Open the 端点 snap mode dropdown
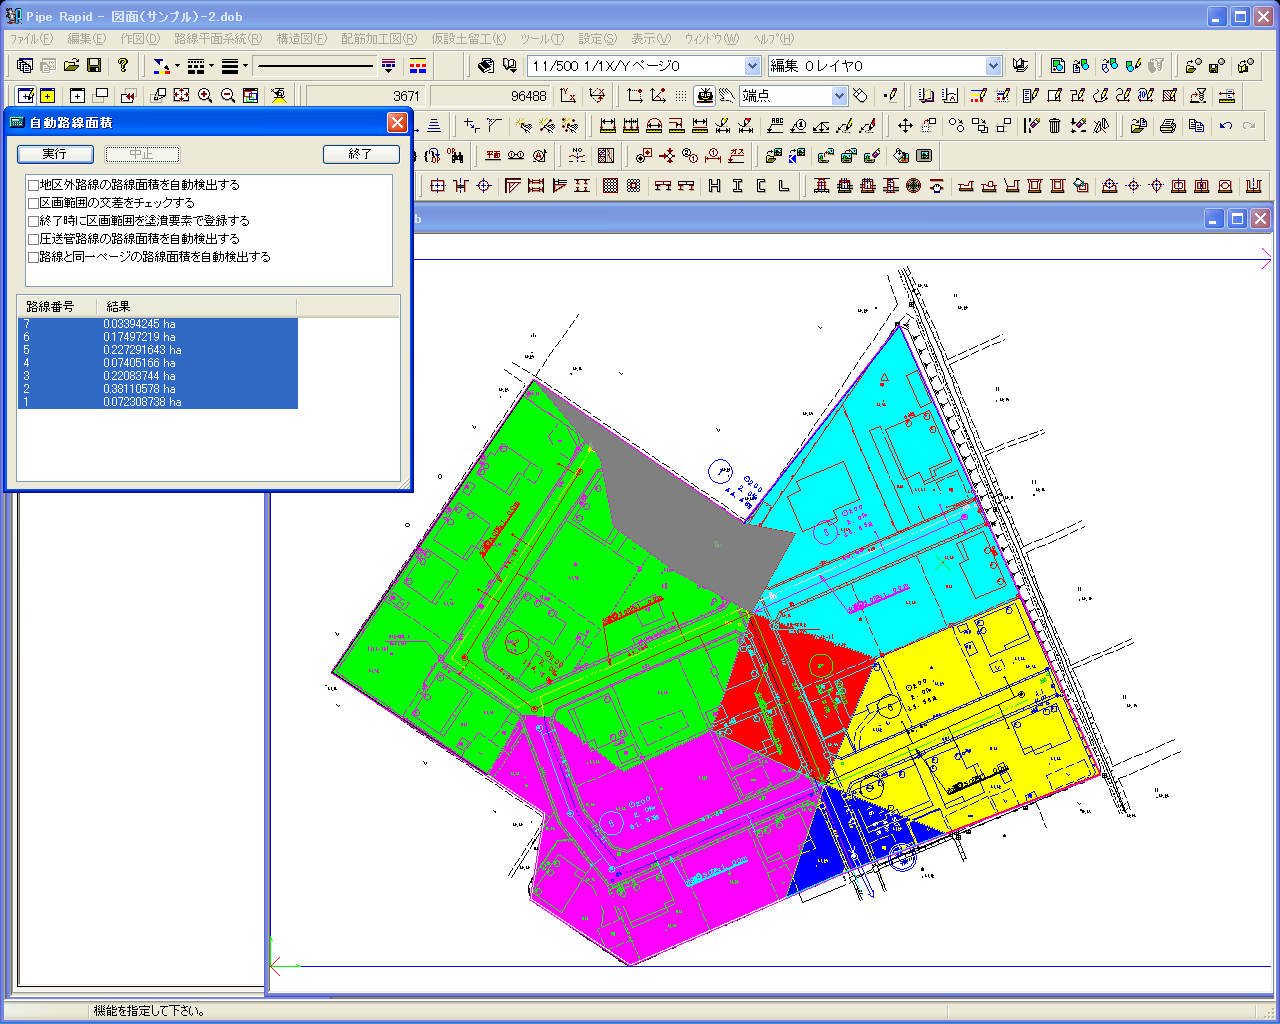1280x1024 pixels. [x=839, y=96]
